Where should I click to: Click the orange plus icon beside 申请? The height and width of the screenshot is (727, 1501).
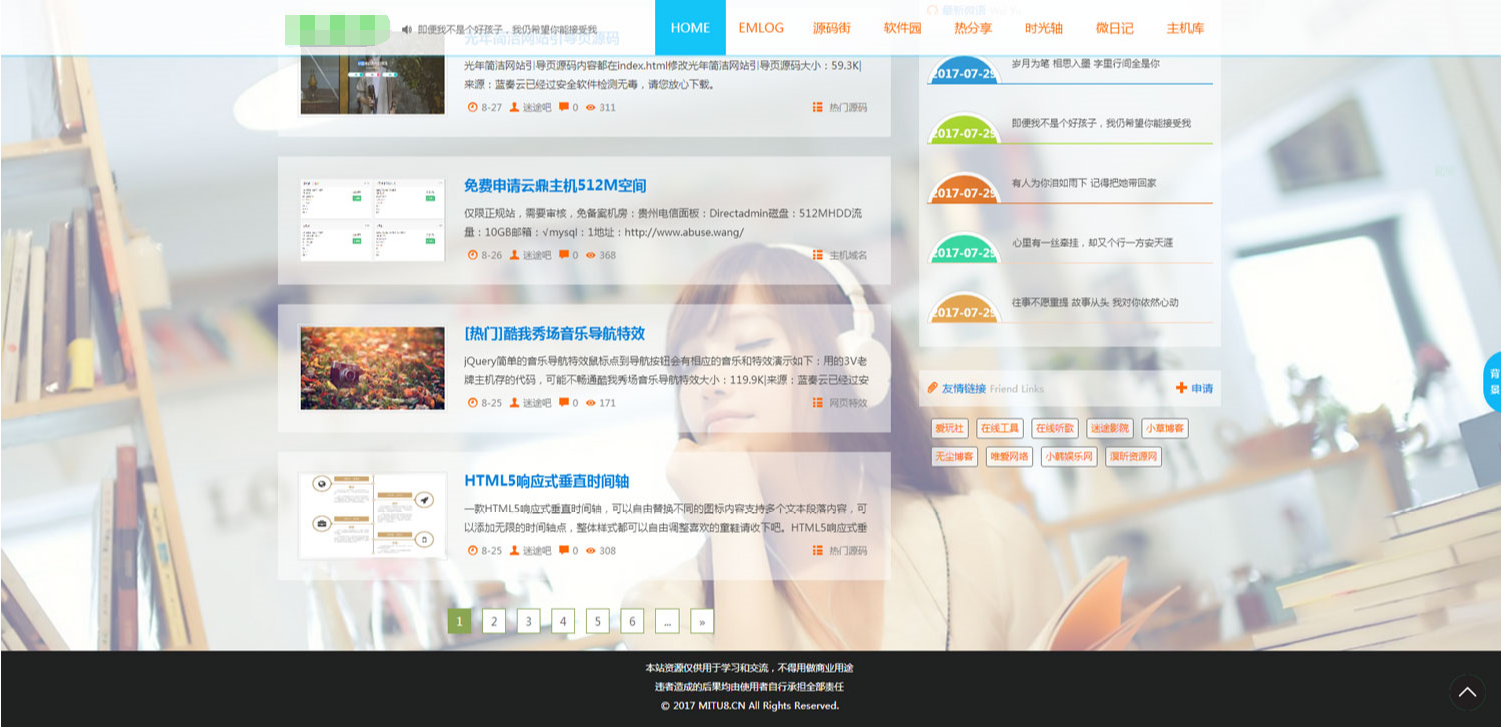point(1181,388)
